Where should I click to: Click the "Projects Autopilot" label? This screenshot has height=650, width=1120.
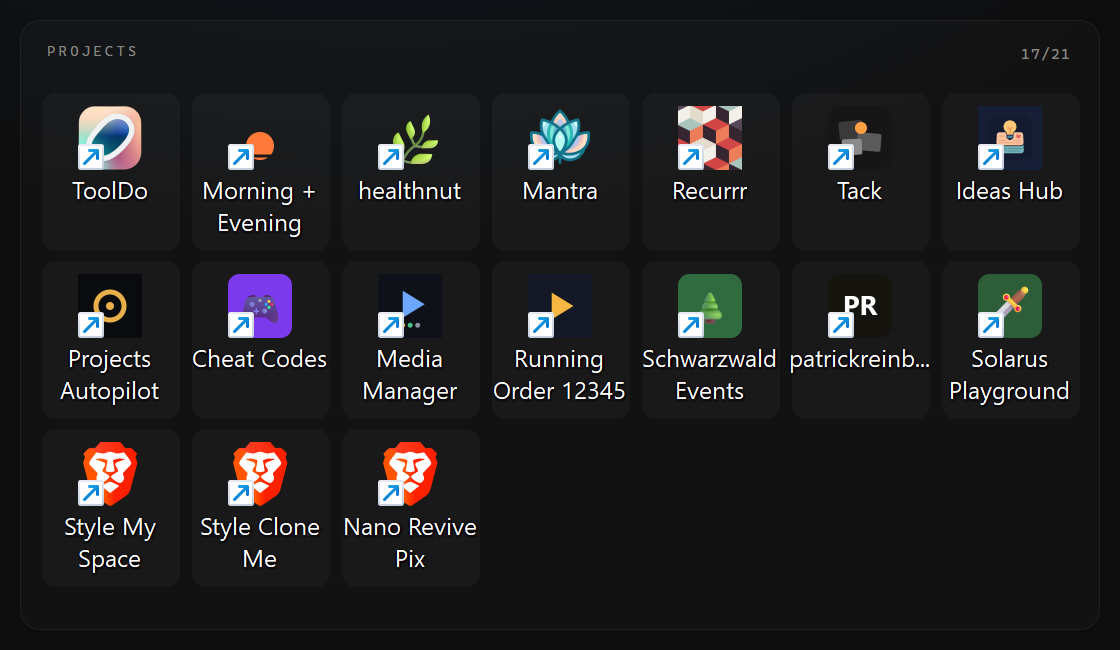[110, 375]
